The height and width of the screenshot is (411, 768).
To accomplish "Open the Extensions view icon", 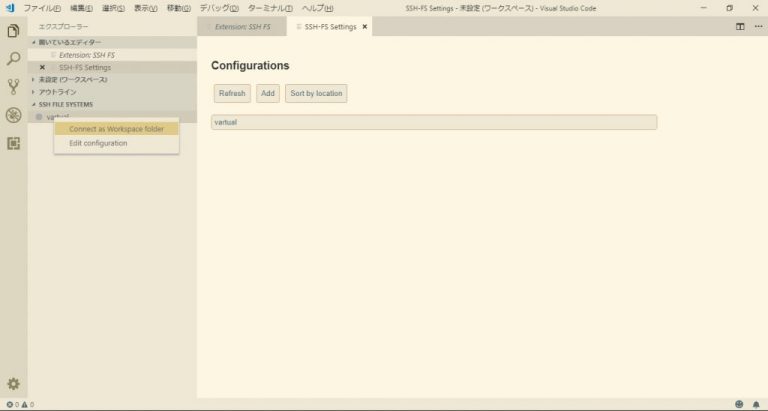I will point(13,143).
